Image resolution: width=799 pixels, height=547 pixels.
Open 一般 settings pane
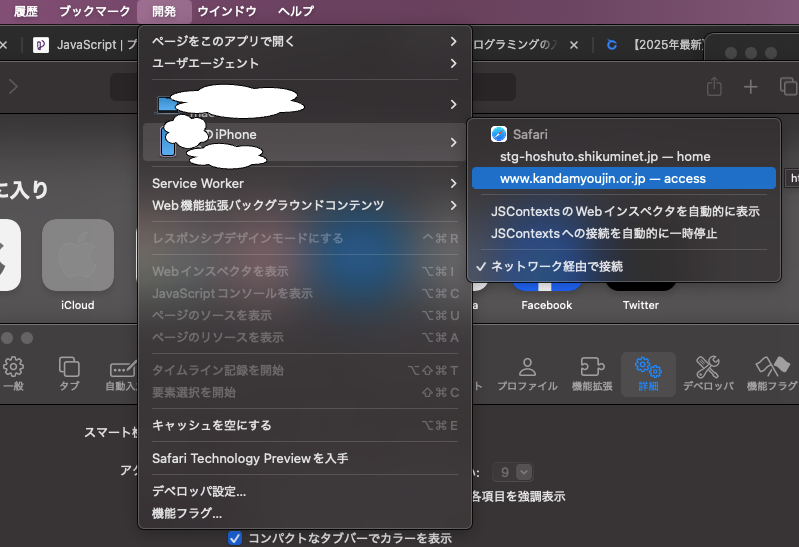click(13, 374)
